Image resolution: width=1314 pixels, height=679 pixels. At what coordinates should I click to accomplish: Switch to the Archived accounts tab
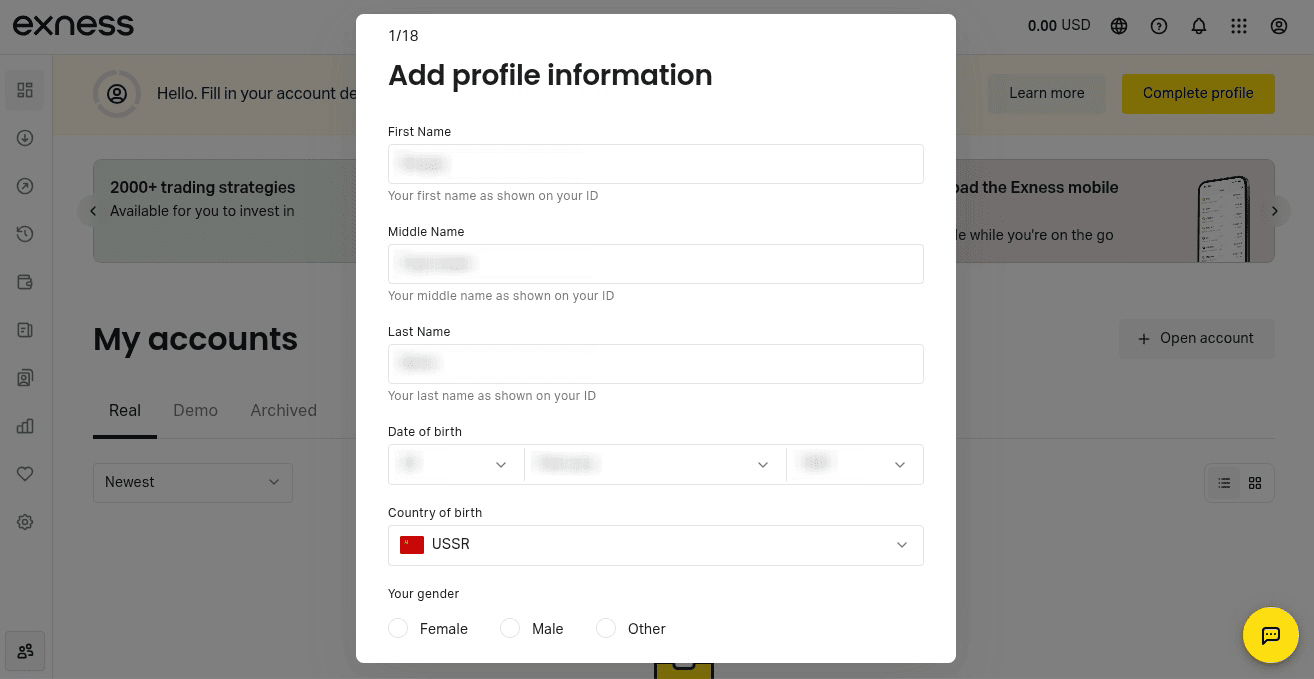pos(283,410)
